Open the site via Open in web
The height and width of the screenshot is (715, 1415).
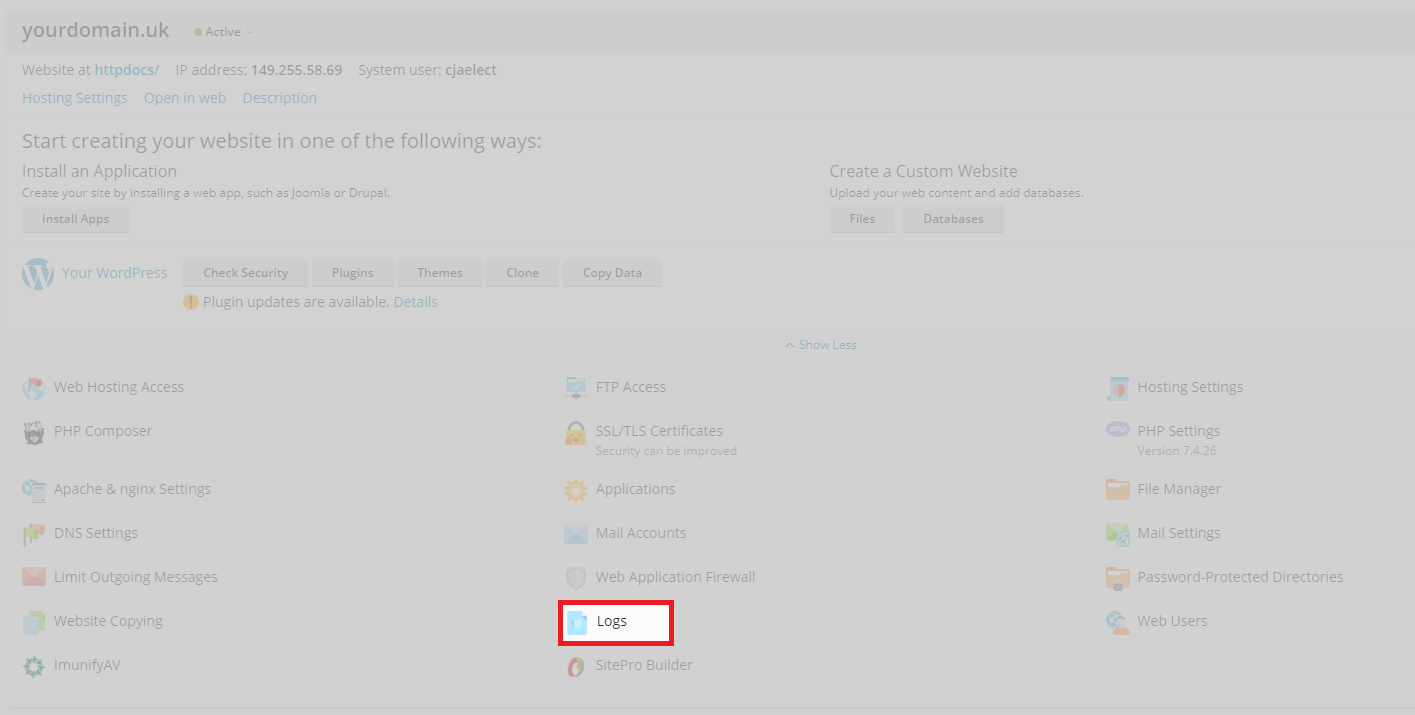coord(185,98)
